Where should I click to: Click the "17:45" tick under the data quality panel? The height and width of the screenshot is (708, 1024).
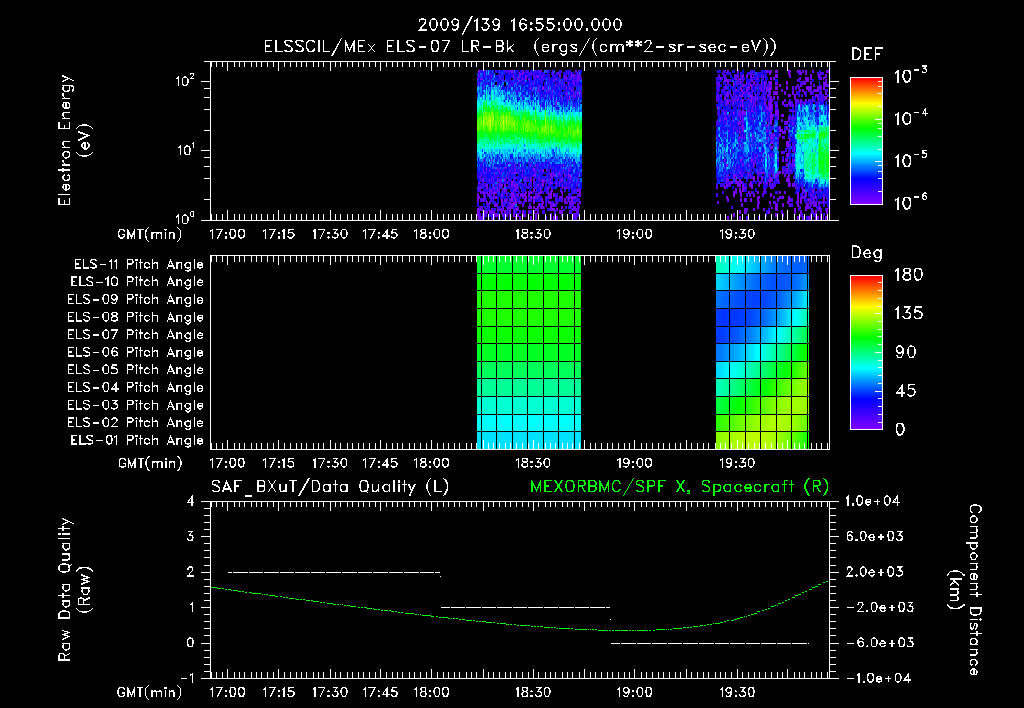coord(380,692)
